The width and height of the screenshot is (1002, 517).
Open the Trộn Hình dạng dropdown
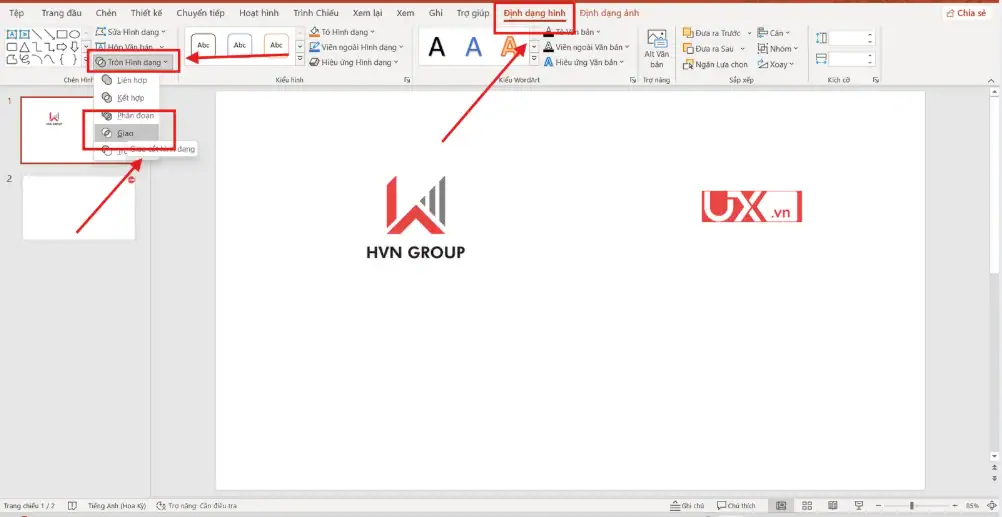tap(132, 63)
